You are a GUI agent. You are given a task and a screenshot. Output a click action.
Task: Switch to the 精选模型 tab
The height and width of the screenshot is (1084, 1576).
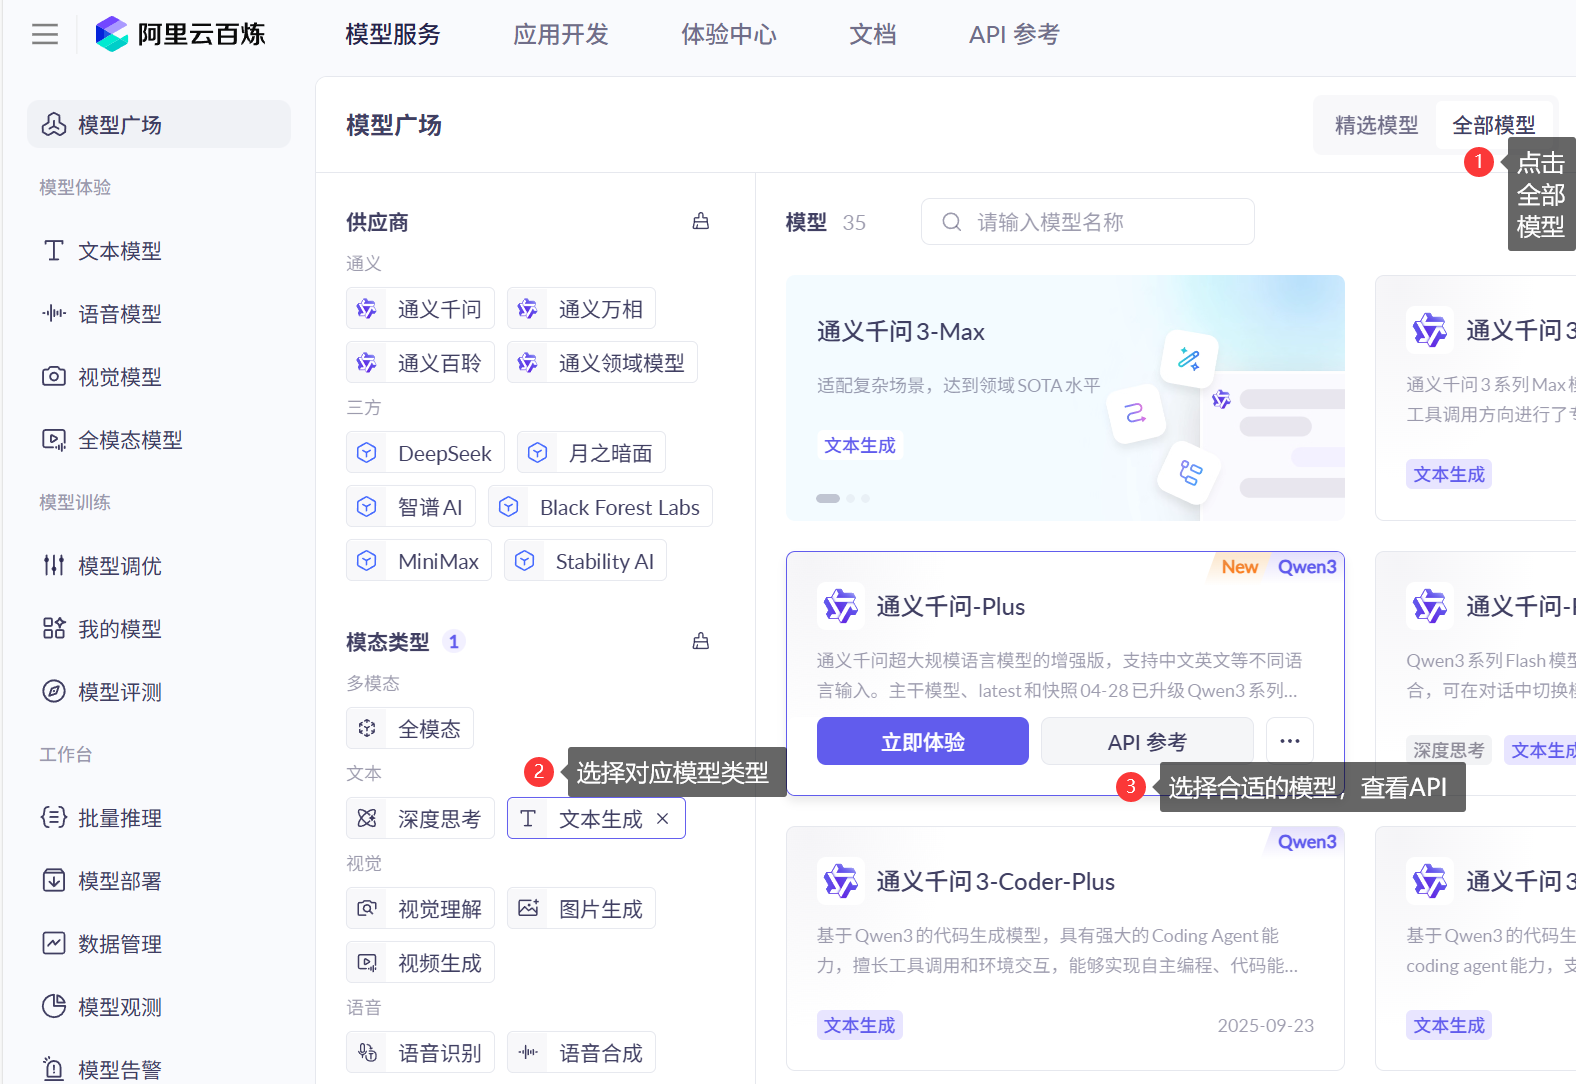click(1376, 125)
